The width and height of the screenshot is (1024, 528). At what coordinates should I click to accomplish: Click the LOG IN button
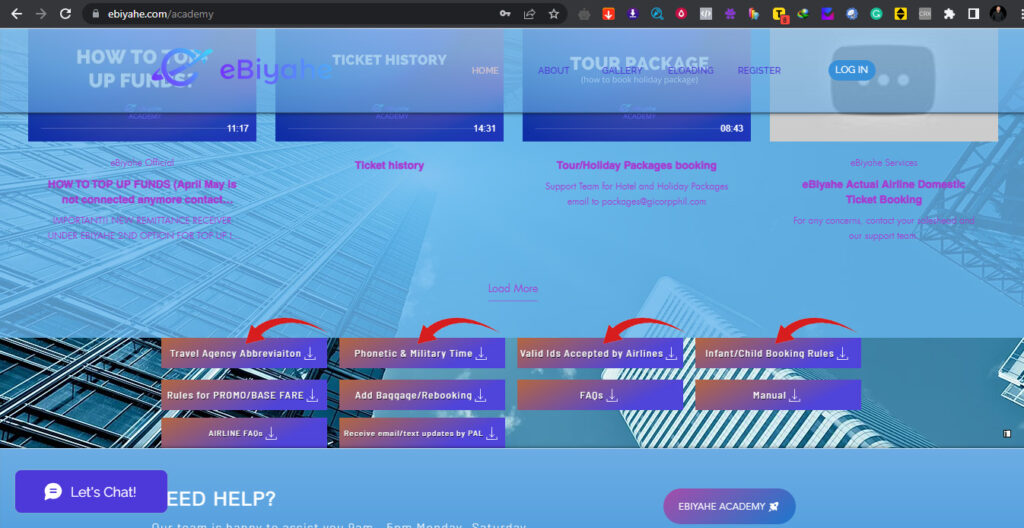(x=852, y=70)
